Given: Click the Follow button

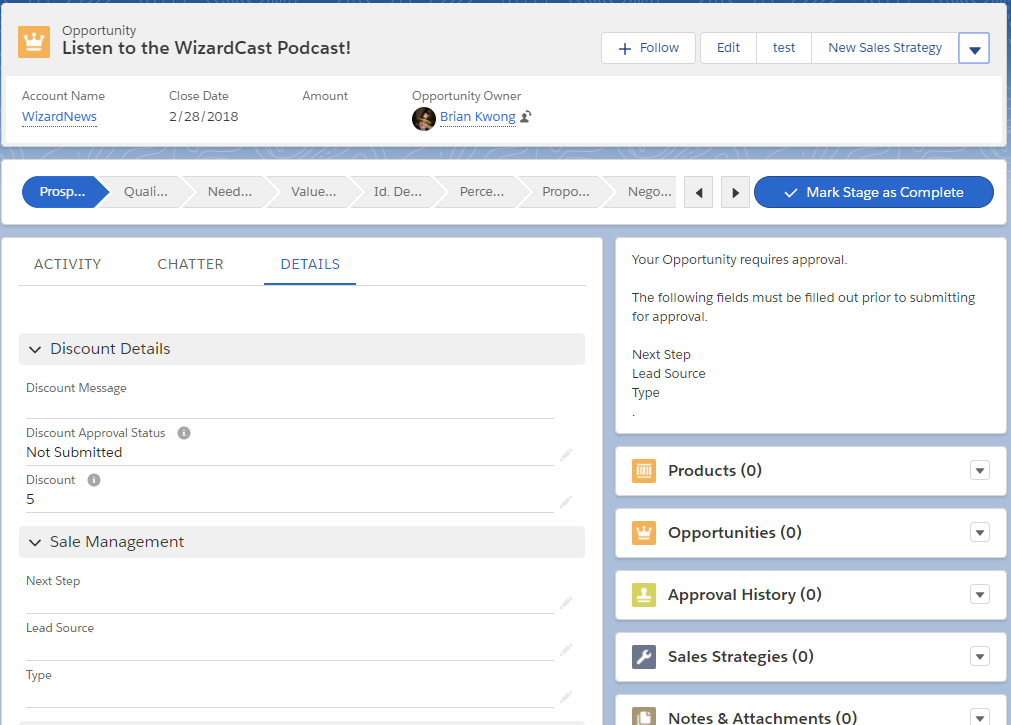Looking at the screenshot, I should [648, 48].
